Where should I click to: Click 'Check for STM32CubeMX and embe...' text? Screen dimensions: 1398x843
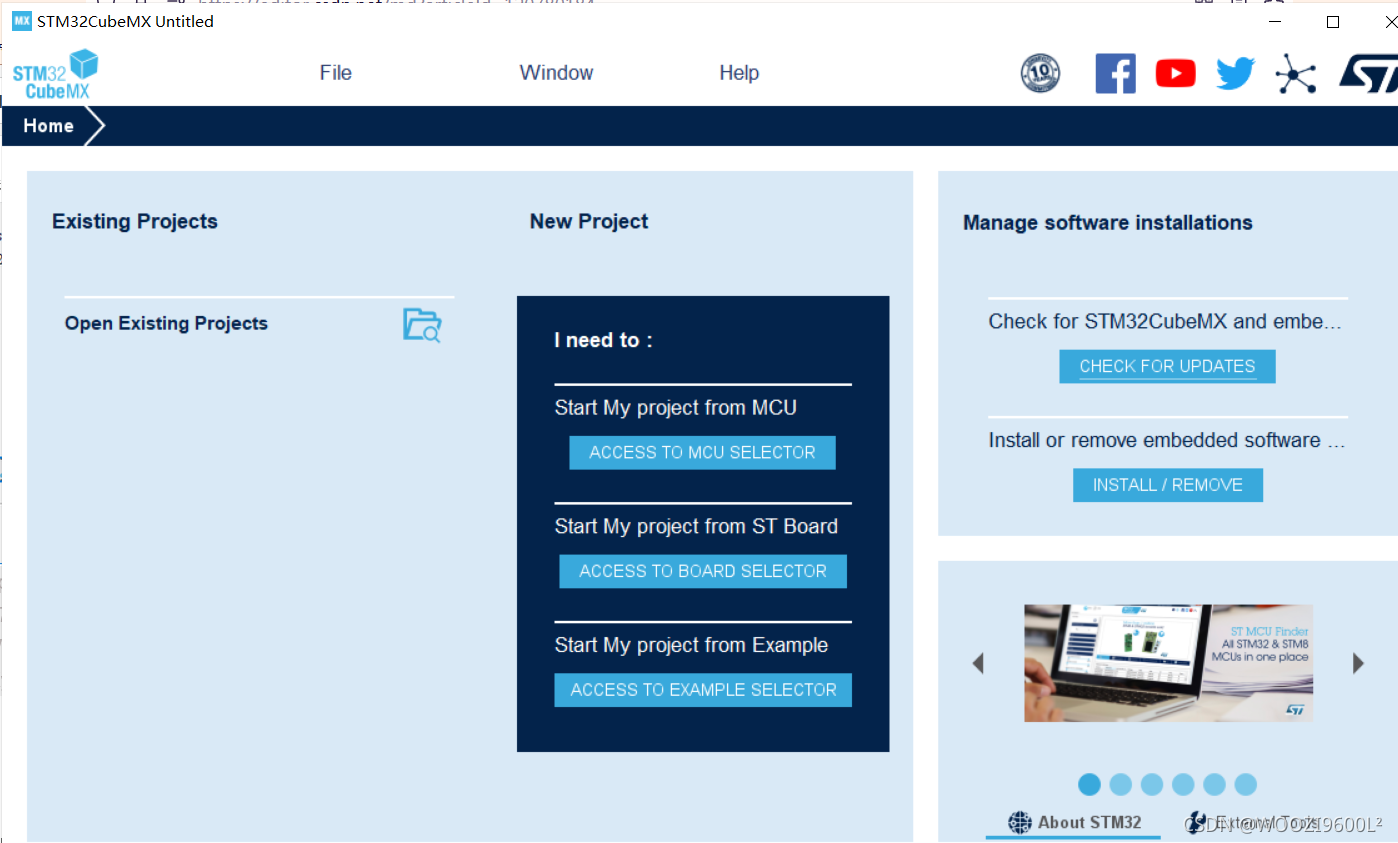click(1165, 321)
